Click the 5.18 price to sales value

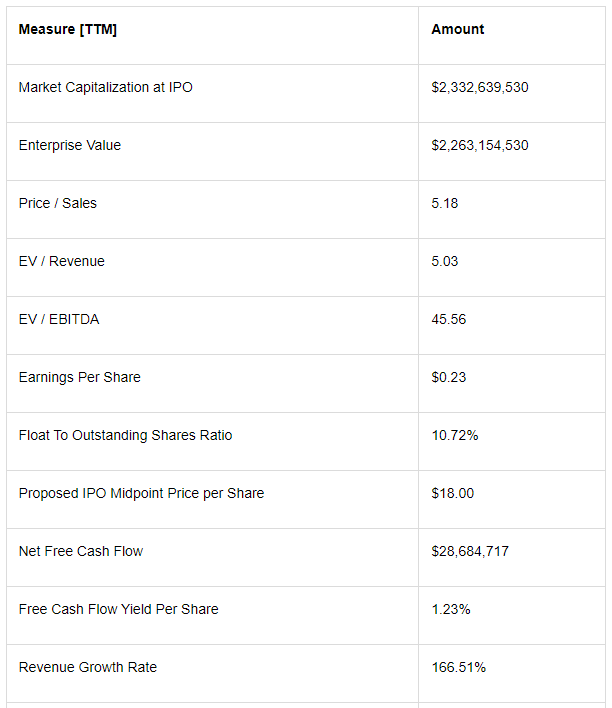445,203
